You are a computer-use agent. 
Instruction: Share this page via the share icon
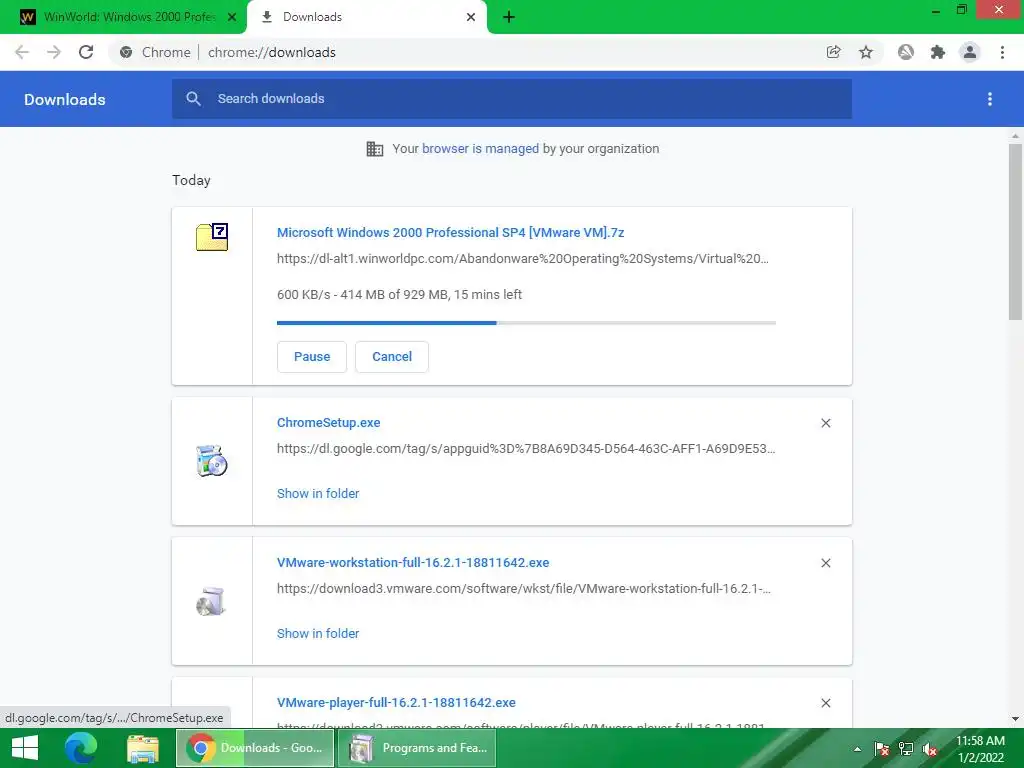pyautogui.click(x=833, y=52)
